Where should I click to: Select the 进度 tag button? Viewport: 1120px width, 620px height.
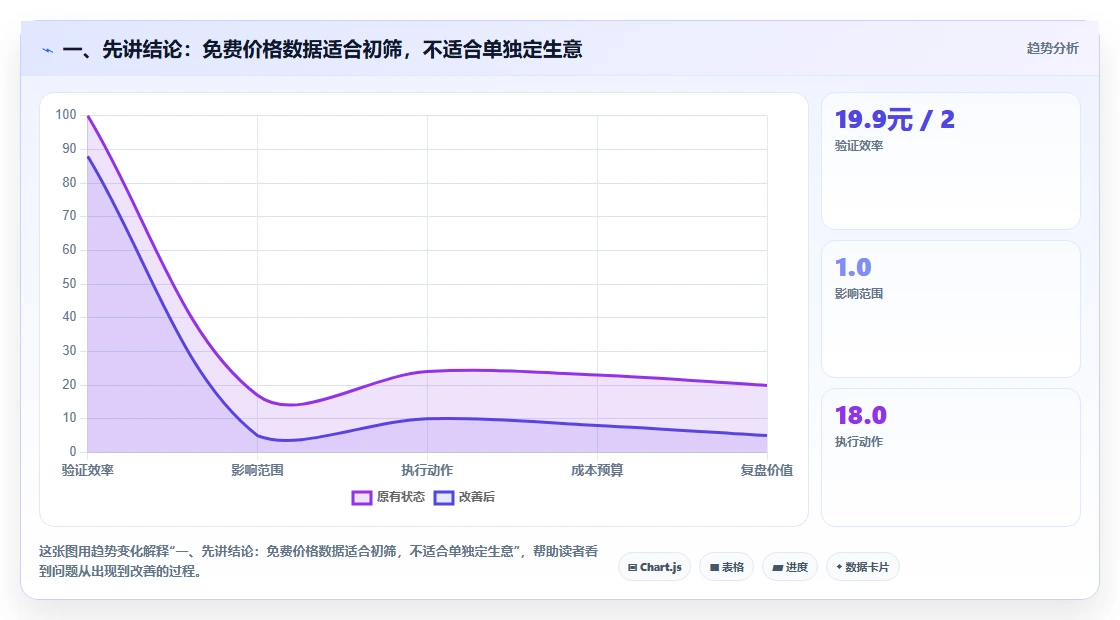(790, 567)
